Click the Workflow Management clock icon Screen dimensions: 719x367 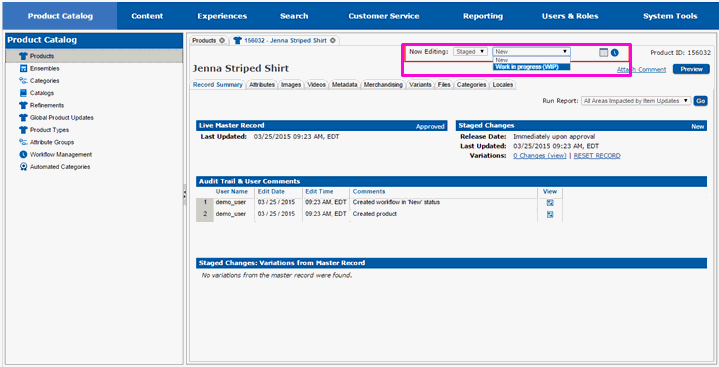[x=23, y=155]
